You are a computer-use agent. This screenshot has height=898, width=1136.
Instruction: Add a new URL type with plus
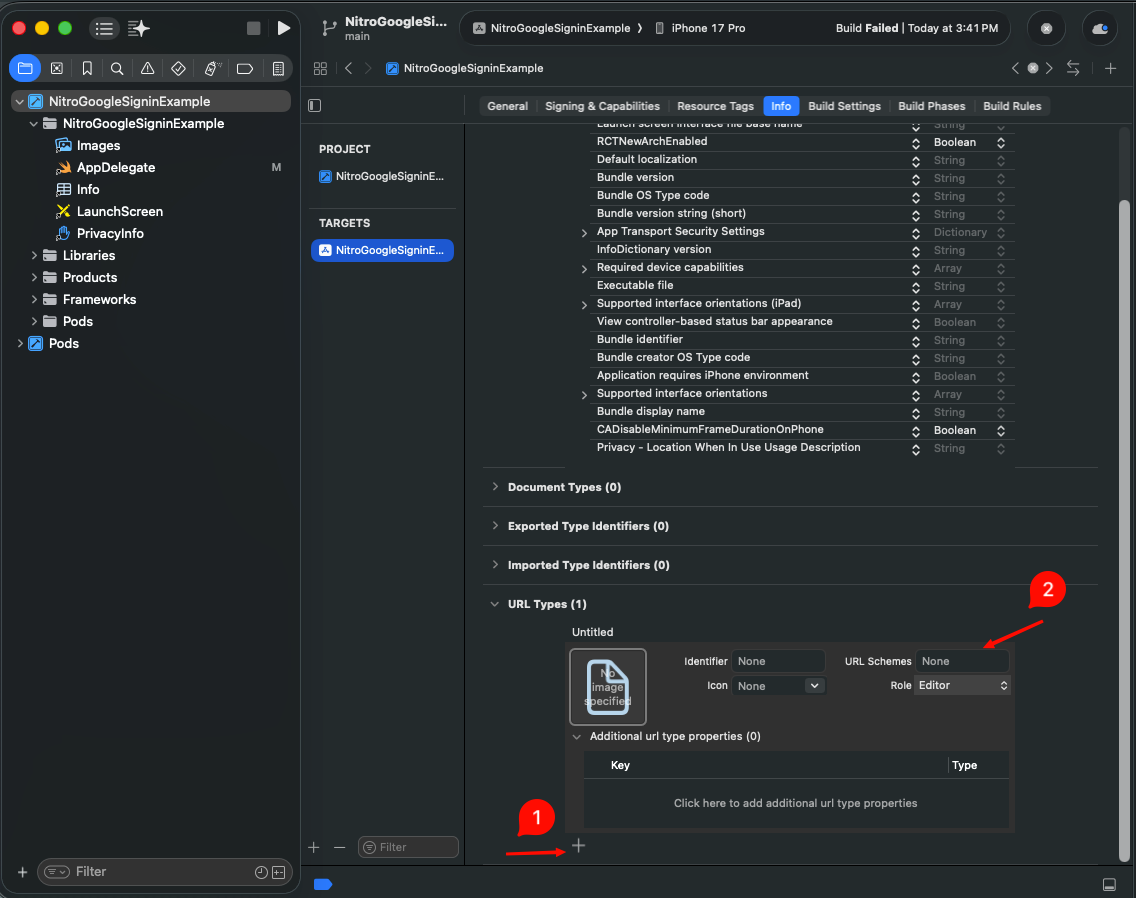(578, 845)
